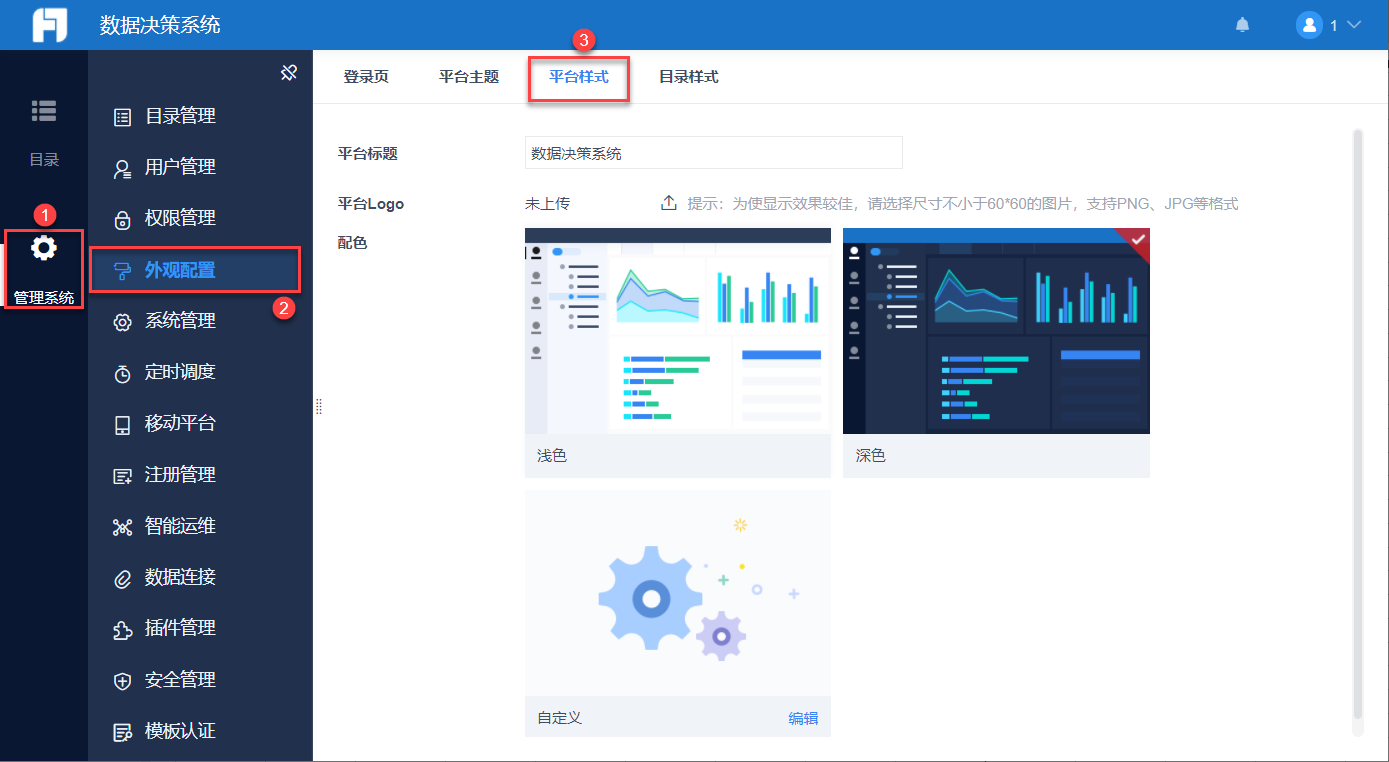Open the notification bell
This screenshot has width=1389, height=762.
click(1243, 25)
